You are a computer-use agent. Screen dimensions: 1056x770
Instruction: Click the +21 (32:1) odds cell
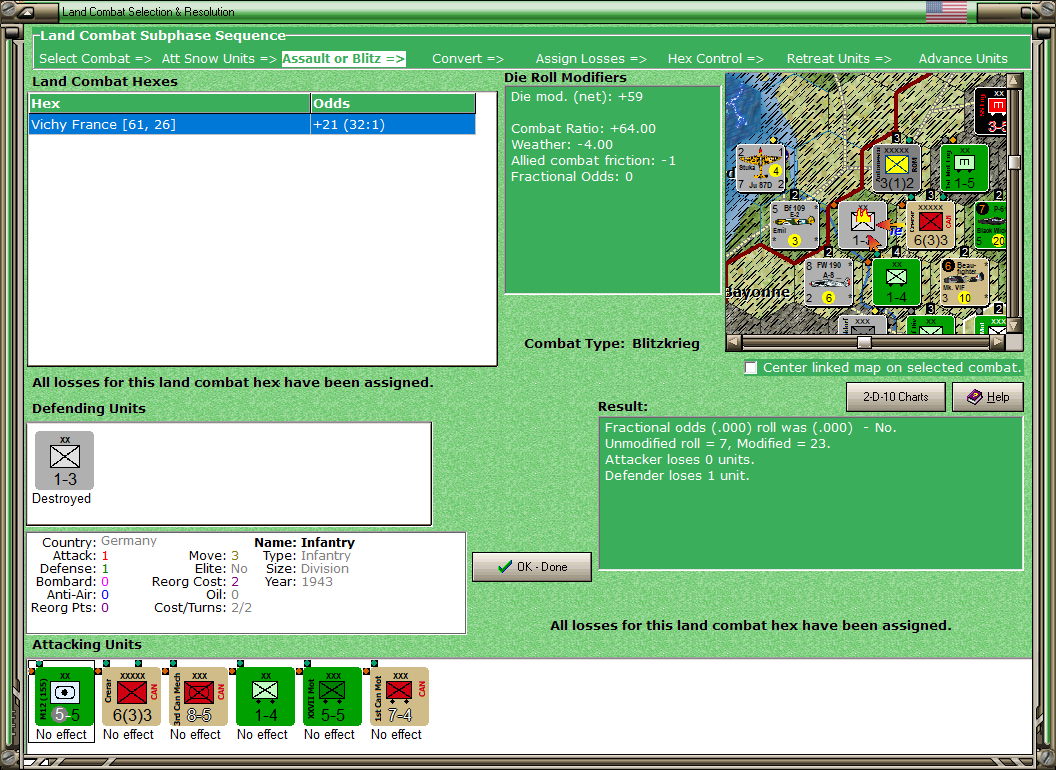coord(393,125)
